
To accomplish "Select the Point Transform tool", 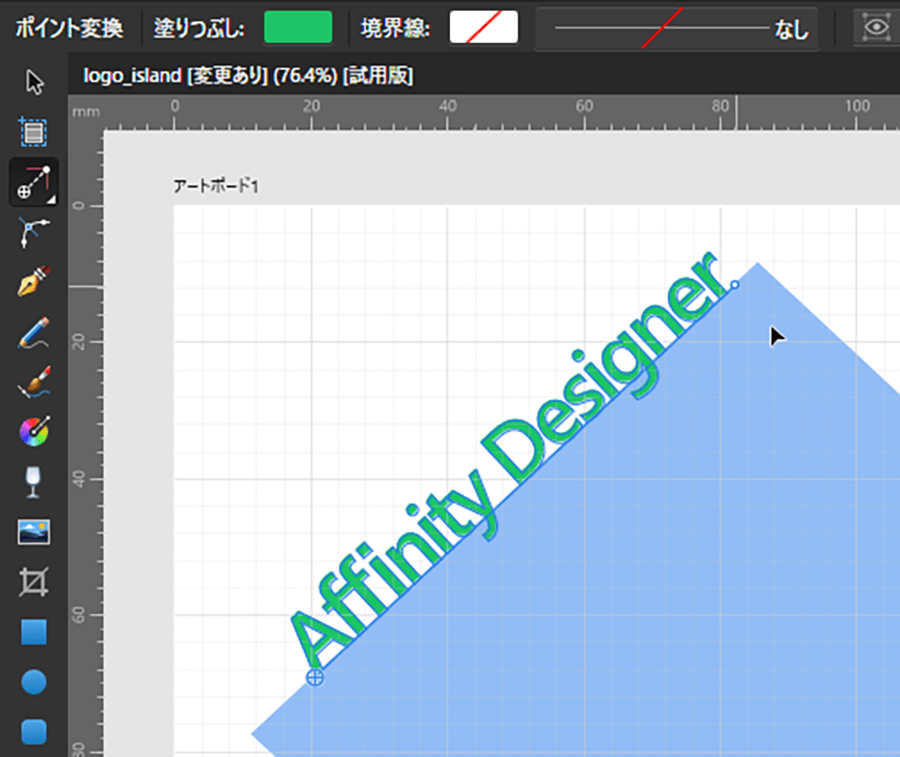I will coord(34,182).
